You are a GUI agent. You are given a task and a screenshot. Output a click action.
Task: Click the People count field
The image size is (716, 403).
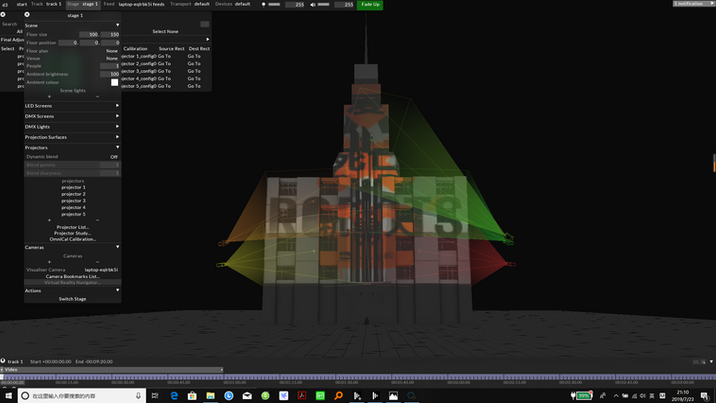pos(110,66)
